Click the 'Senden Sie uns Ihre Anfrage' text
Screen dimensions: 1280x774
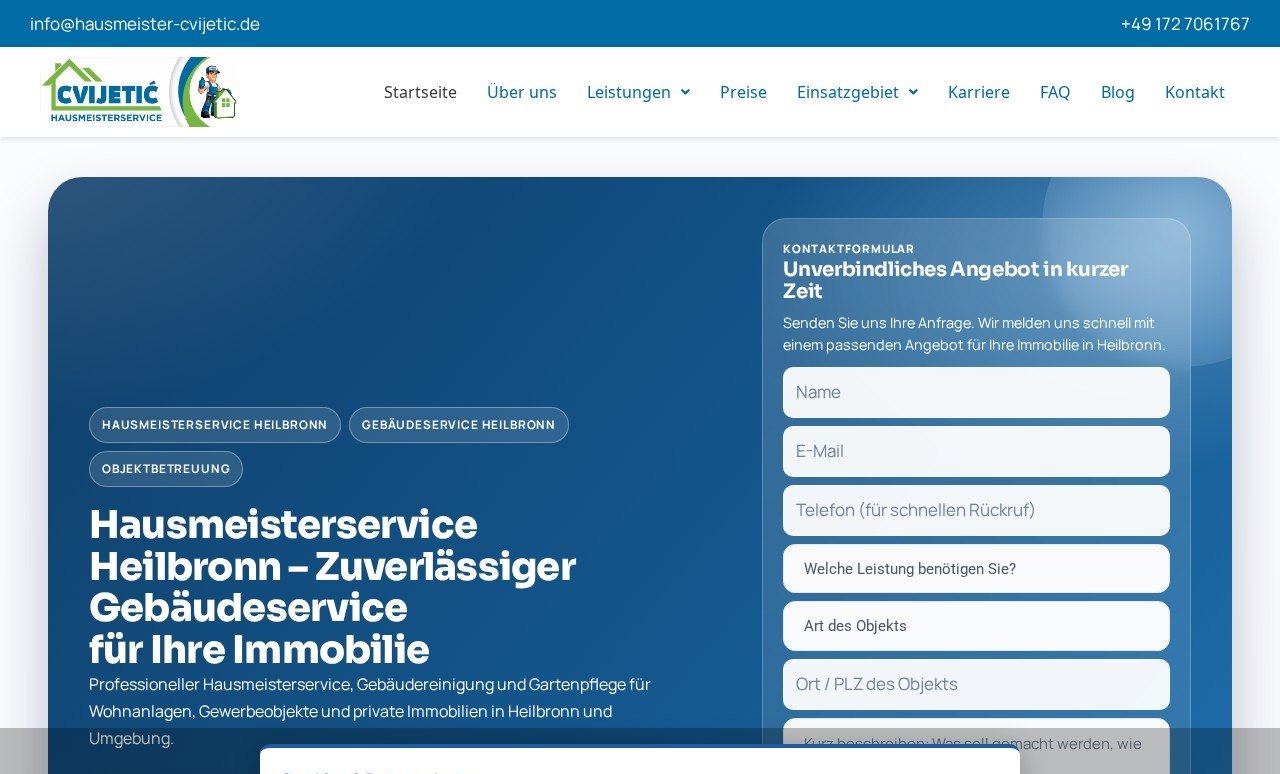974,334
